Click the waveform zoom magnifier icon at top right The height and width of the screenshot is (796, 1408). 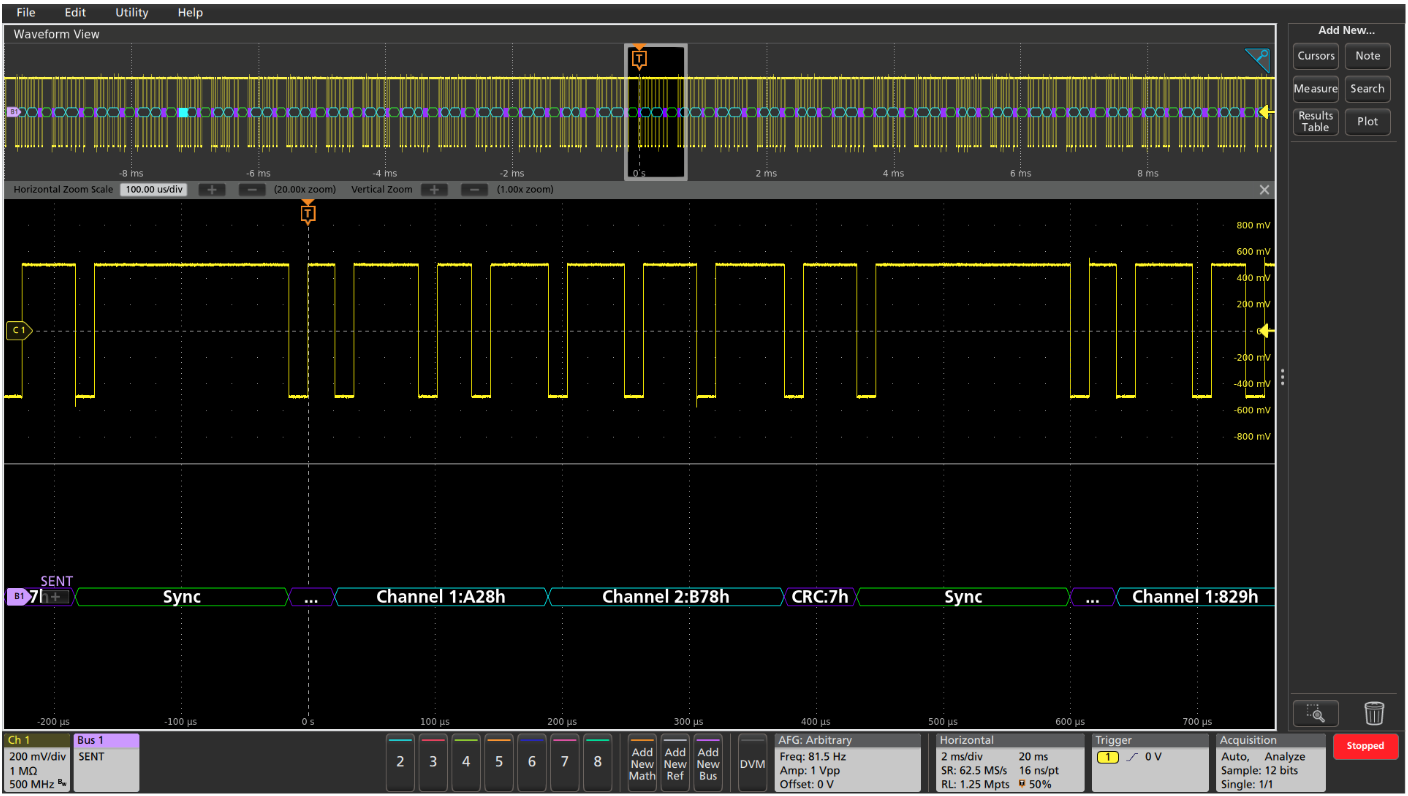(1257, 60)
